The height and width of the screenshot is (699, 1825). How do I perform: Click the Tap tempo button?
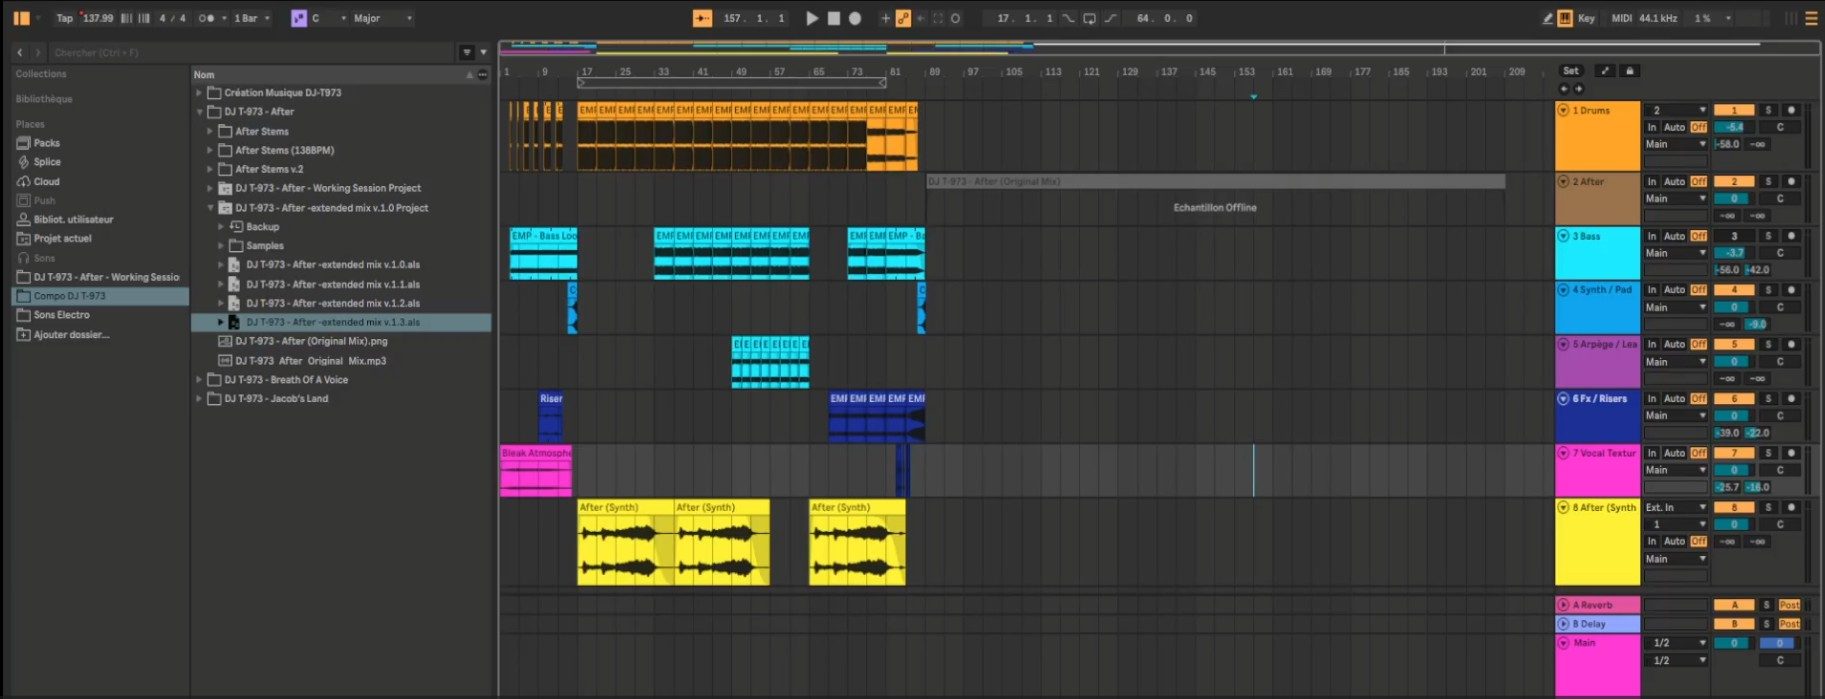point(64,18)
